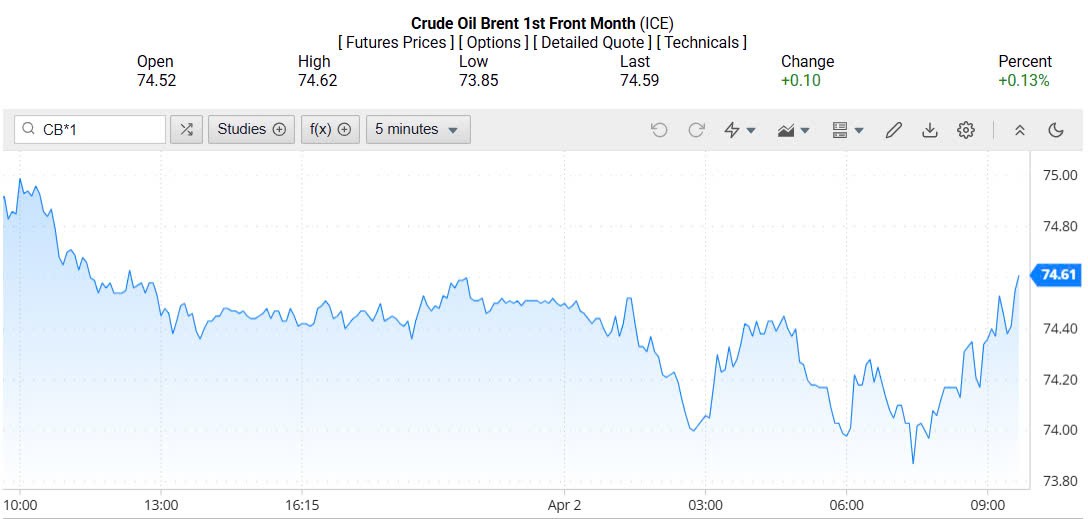
Task: View the Detailed Quote link
Action: pyautogui.click(x=594, y=42)
